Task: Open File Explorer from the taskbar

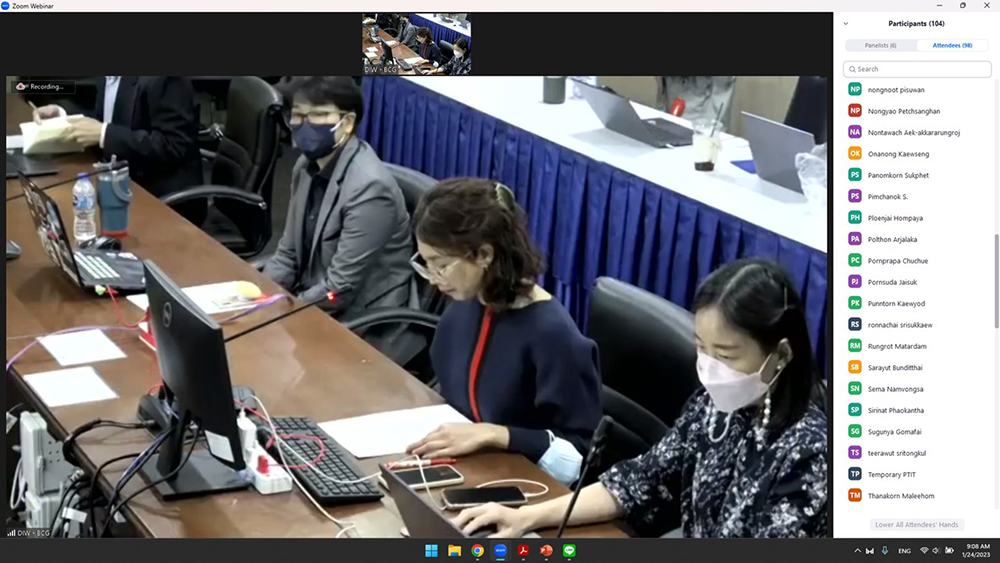Action: (454, 551)
